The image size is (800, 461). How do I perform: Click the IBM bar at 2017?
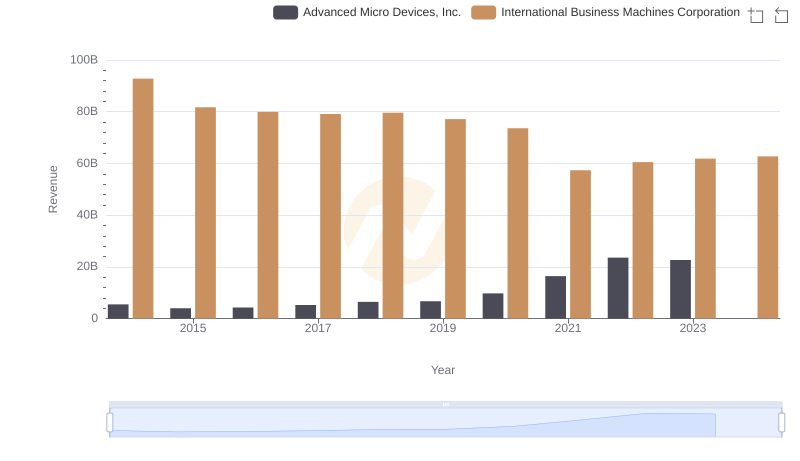[331, 216]
